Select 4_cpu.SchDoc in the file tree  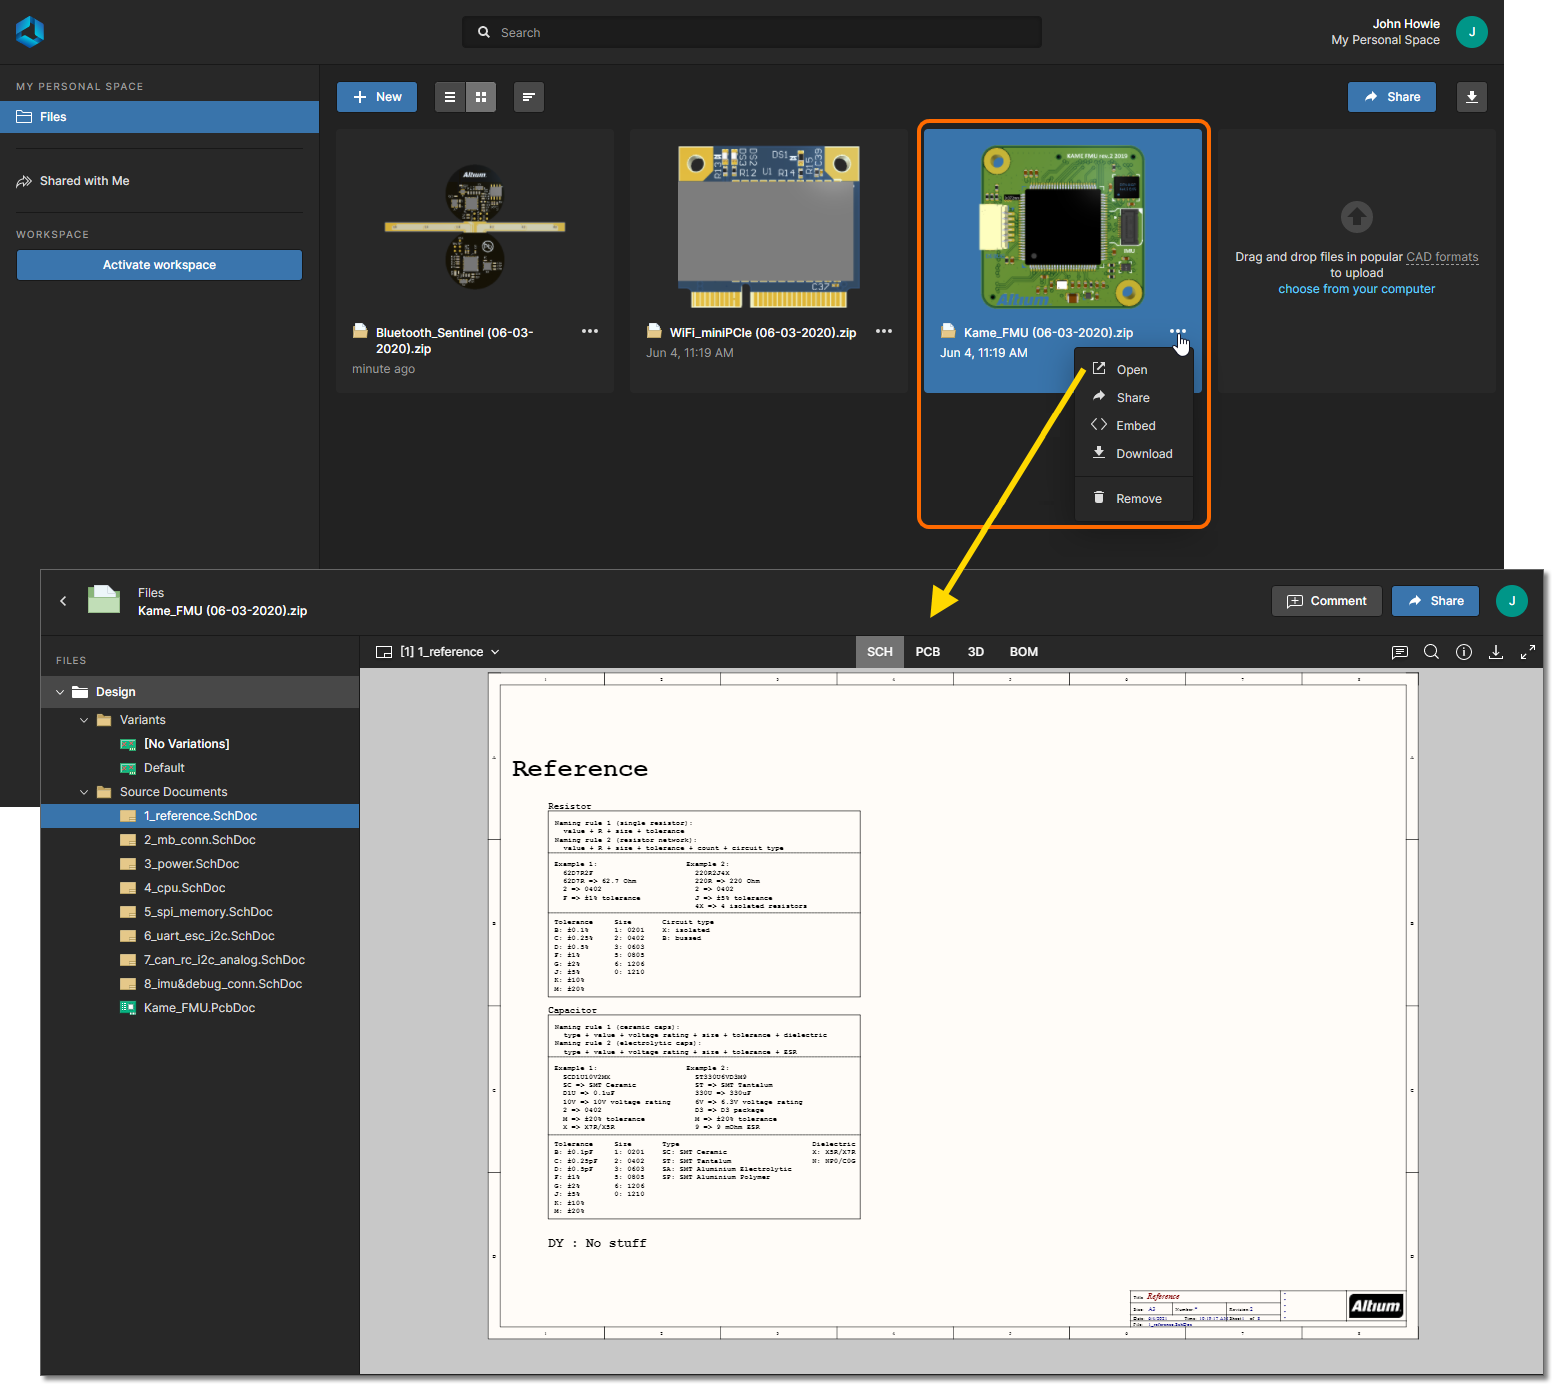pos(184,888)
